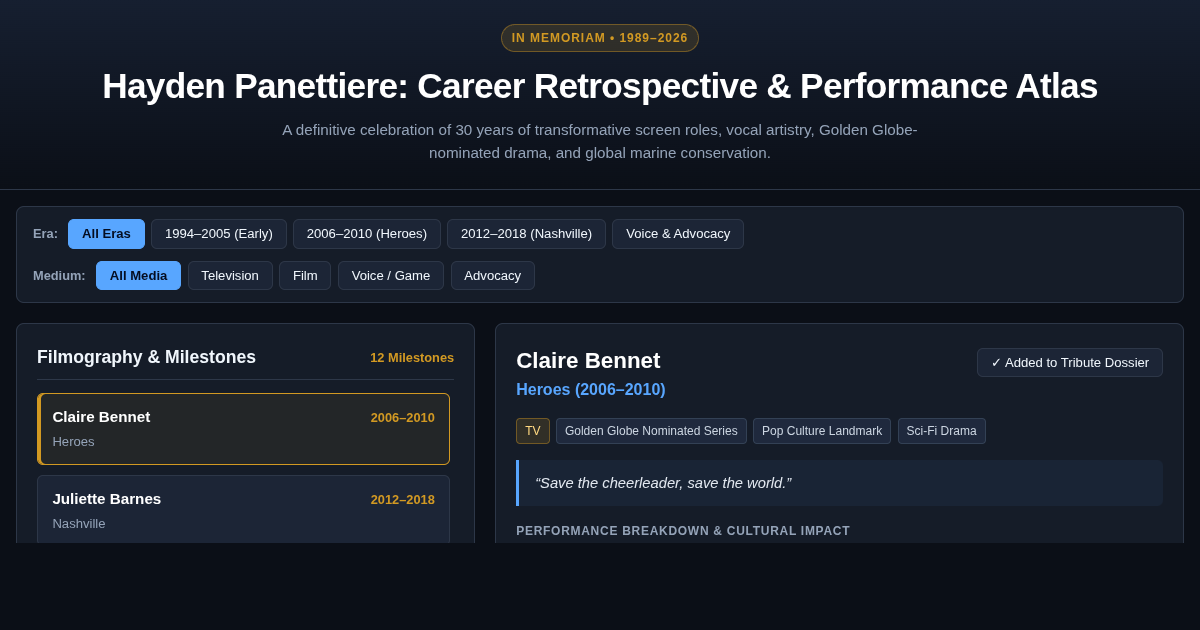This screenshot has height=630, width=1200.
Task: Click the Claire Bennet detail panel heading
Action: click(588, 361)
